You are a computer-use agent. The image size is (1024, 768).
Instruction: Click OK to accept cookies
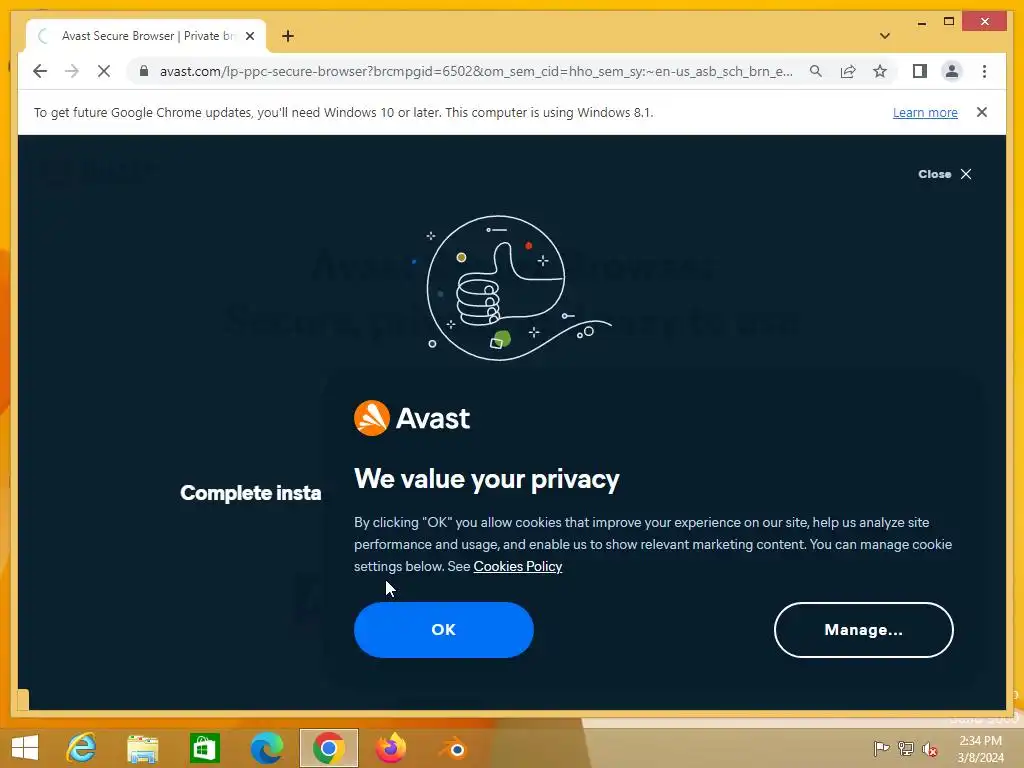click(x=443, y=630)
